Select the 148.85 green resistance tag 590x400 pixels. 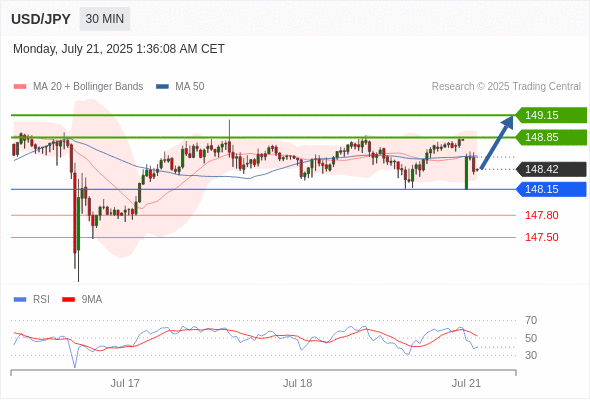[551, 137]
